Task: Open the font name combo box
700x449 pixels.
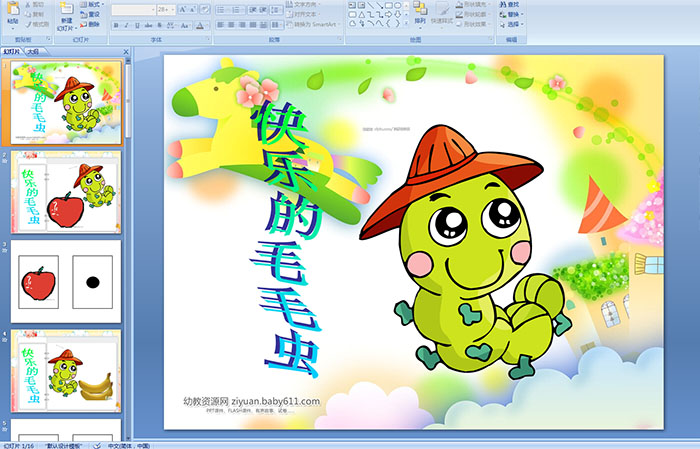Action: click(x=133, y=10)
